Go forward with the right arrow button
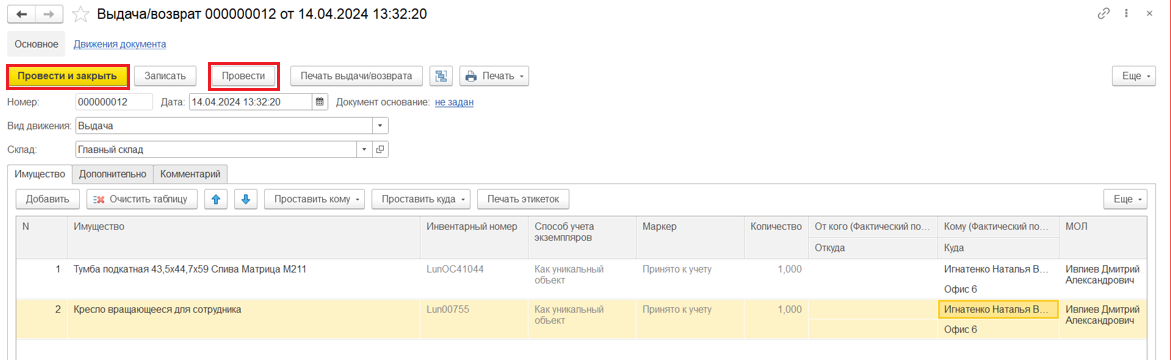 pyautogui.click(x=49, y=14)
